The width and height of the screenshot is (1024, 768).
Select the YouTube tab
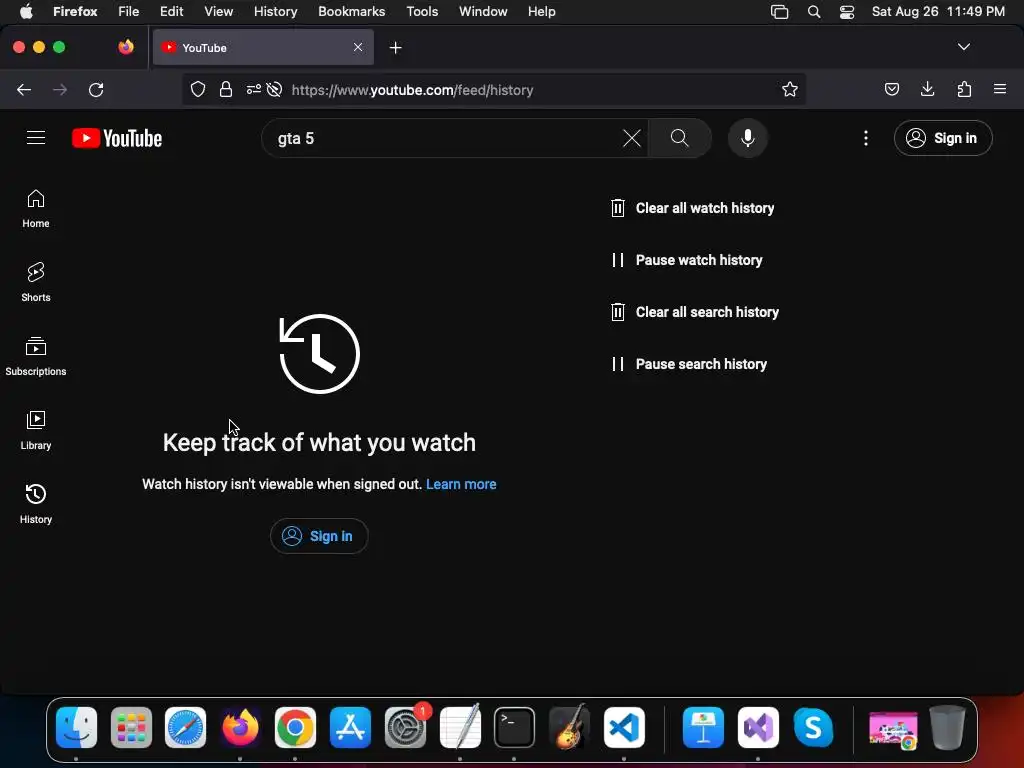[x=263, y=47]
